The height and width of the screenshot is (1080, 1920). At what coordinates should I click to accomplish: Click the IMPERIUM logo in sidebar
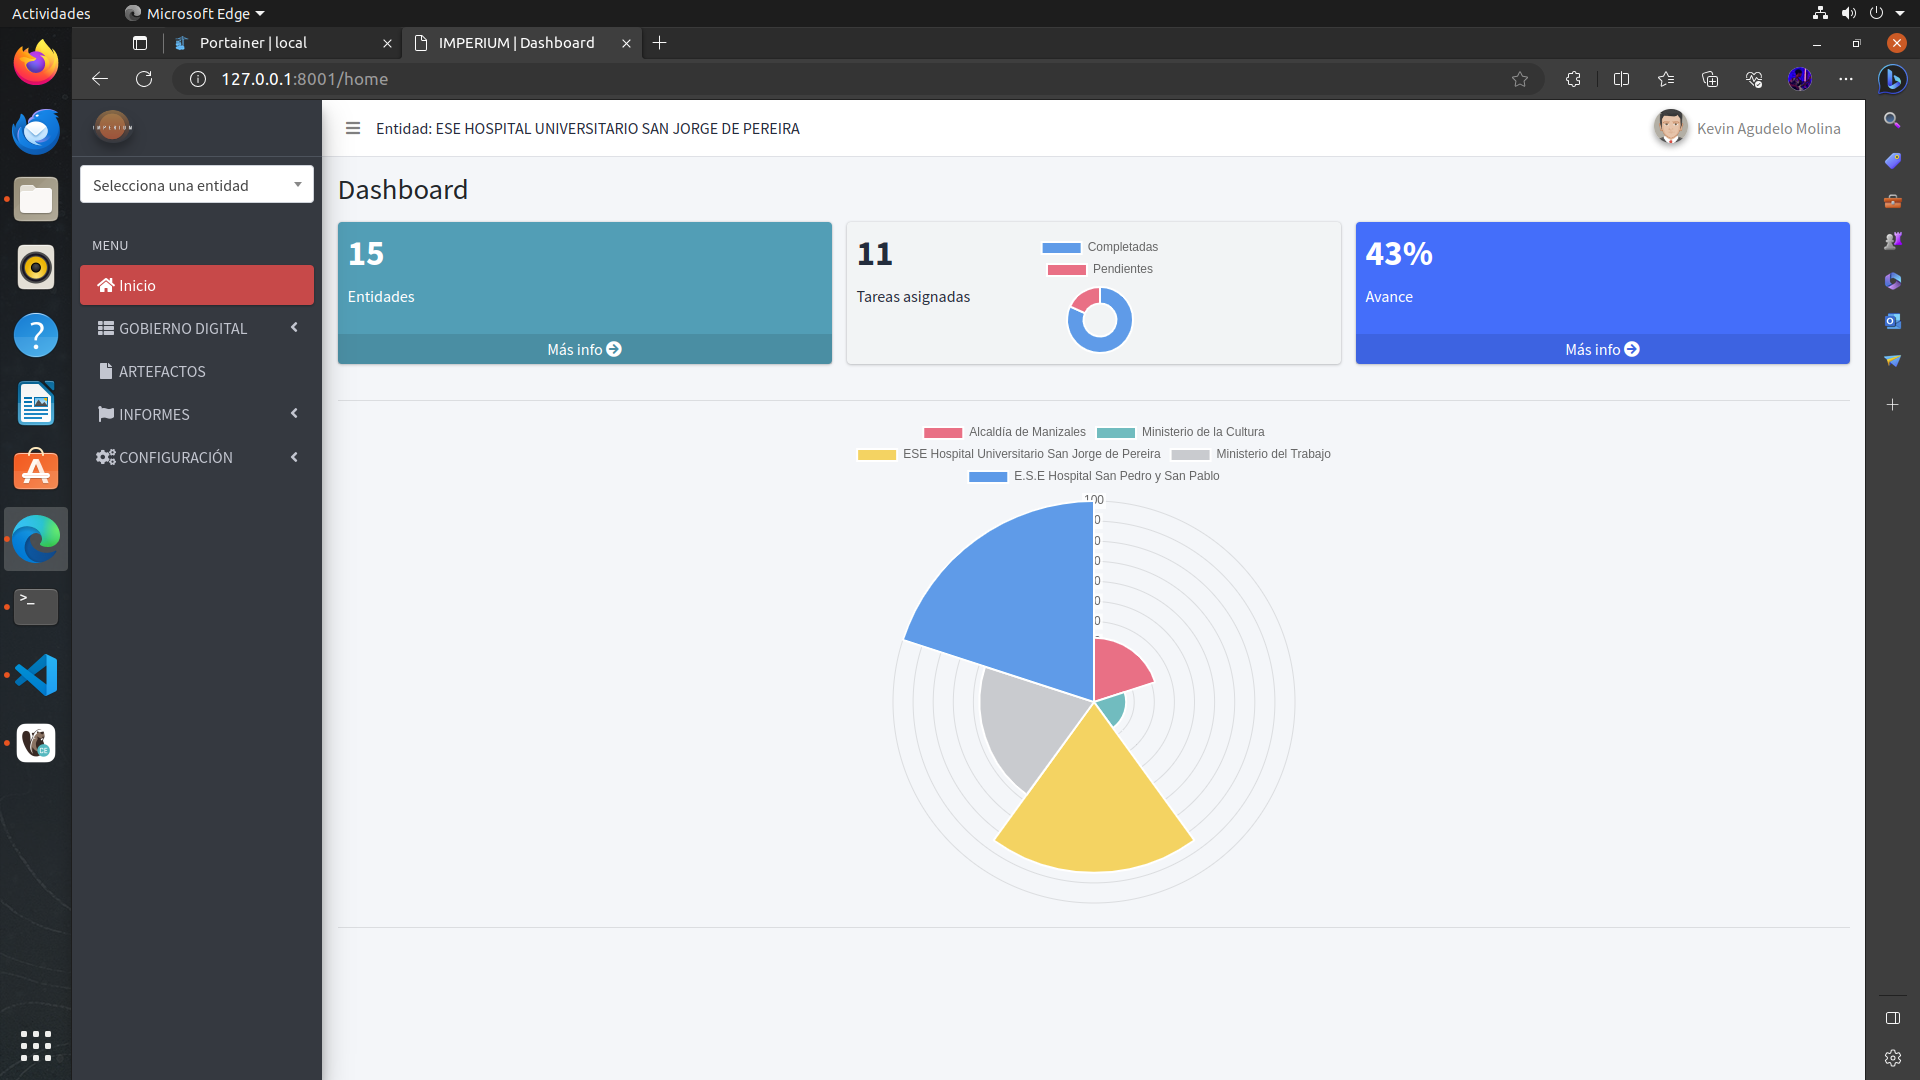coord(112,127)
